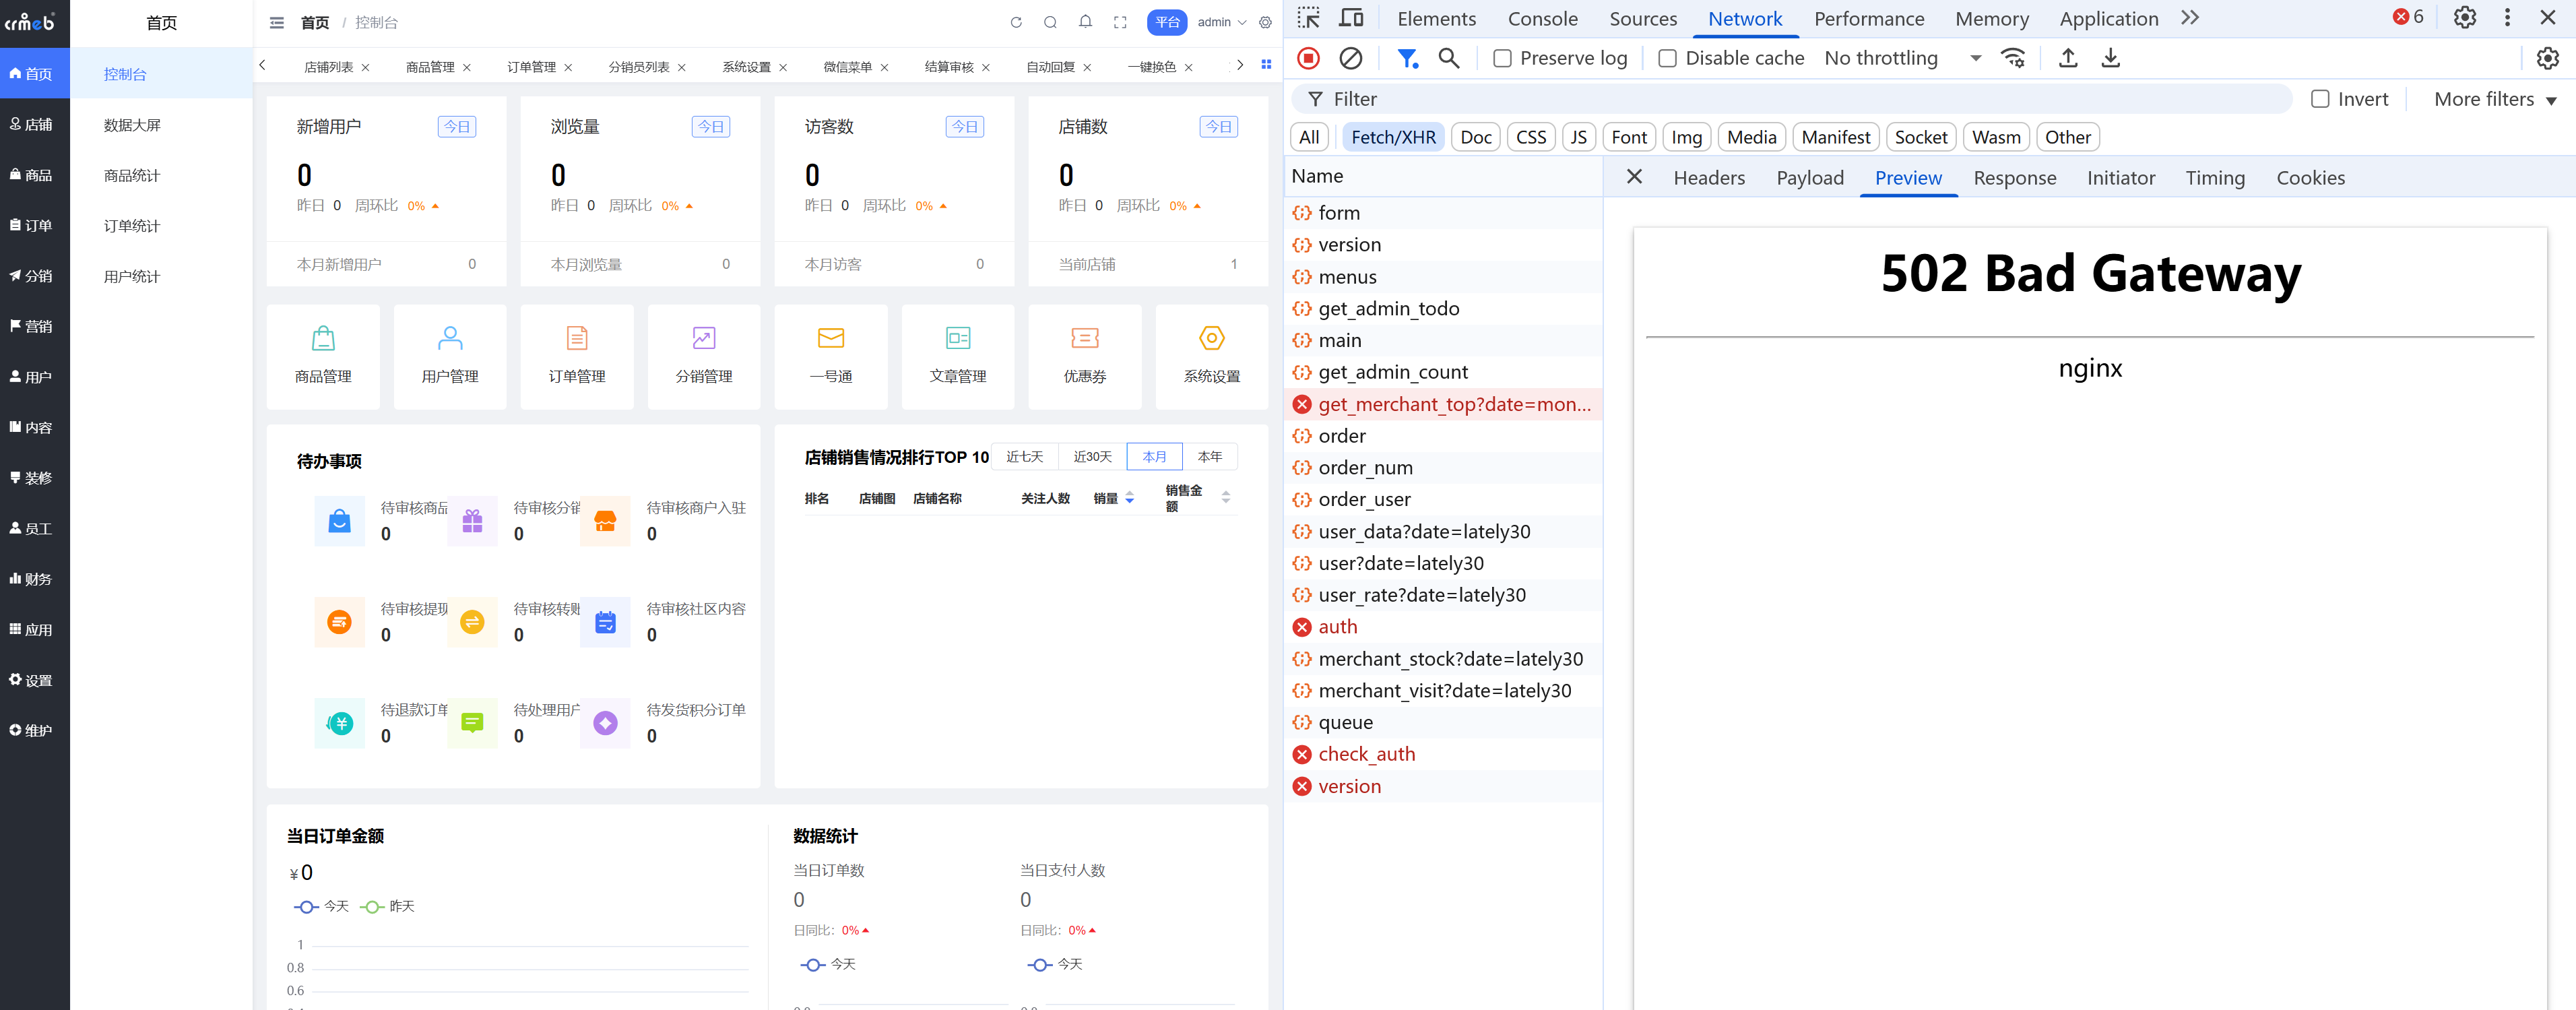2576x1010 pixels.
Task: Toggle fullscreen mode icon in header
Action: pos(1120,22)
